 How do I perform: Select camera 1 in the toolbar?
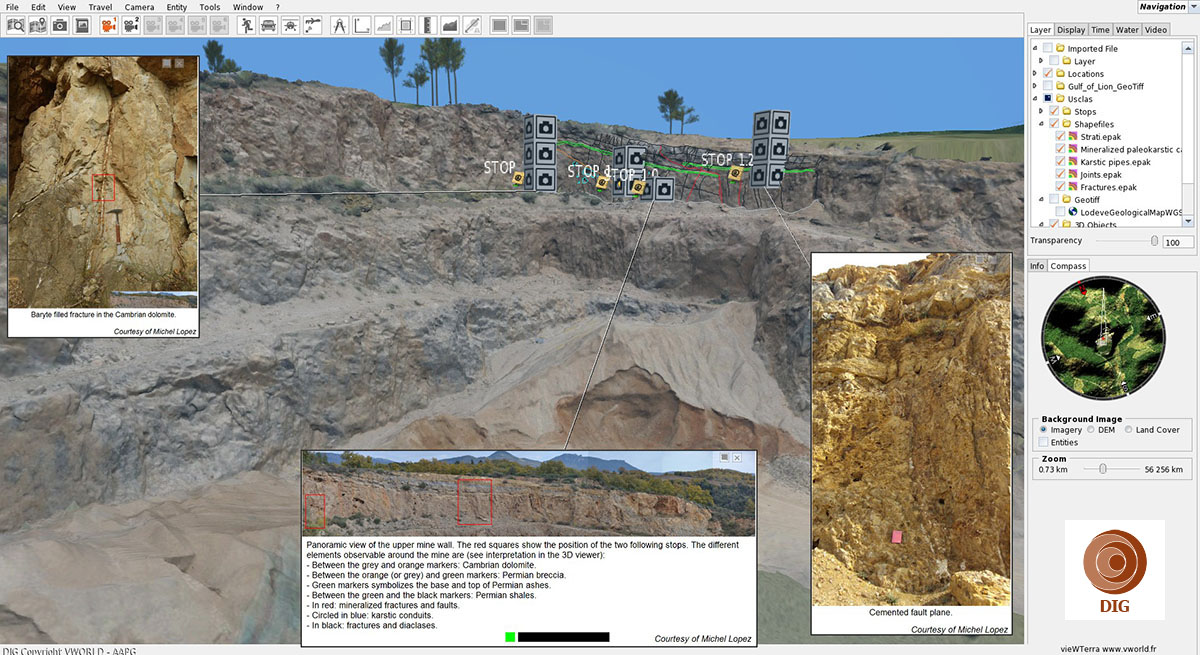(108, 25)
